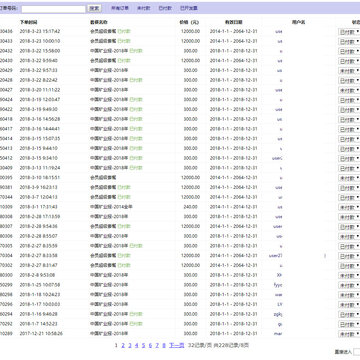Click the 搜索 search button
The height and width of the screenshot is (360, 360).
tap(94, 9)
